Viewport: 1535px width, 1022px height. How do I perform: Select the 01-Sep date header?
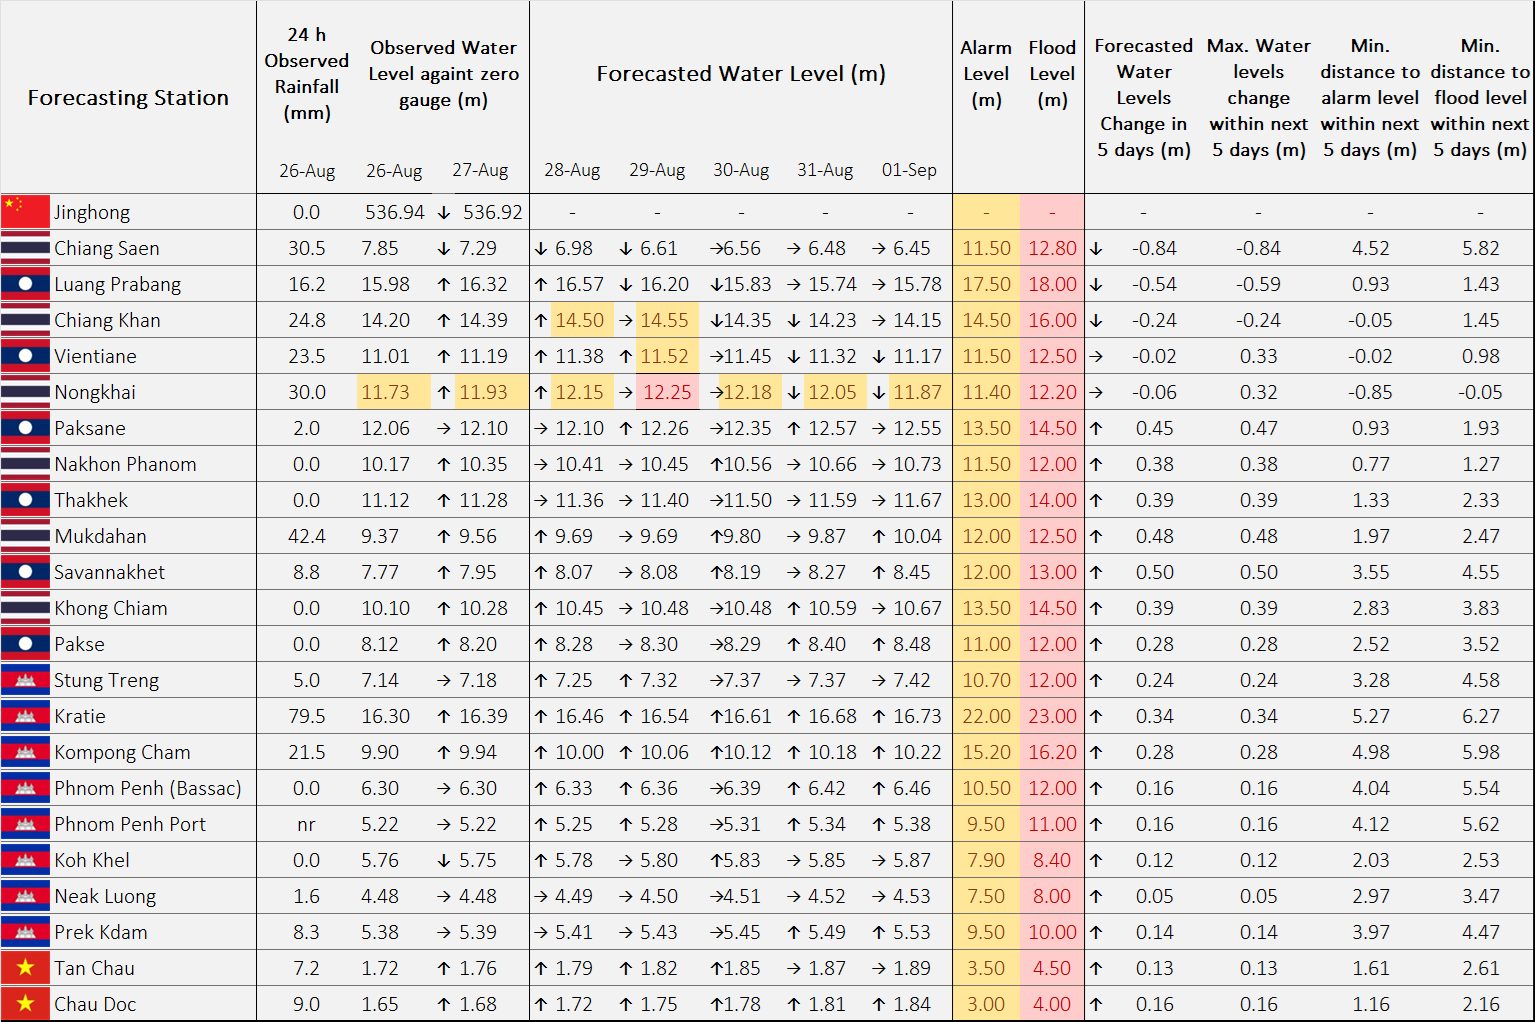tap(909, 170)
